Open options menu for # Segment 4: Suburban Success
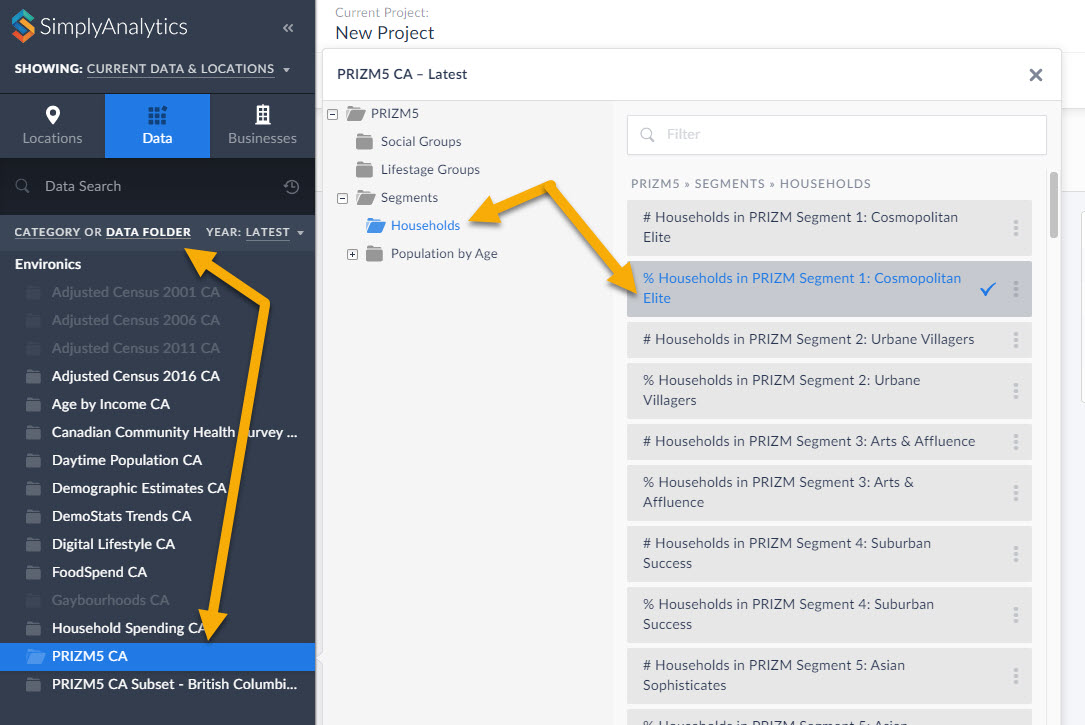Screen dimensions: 1085x725 click(x=1016, y=553)
